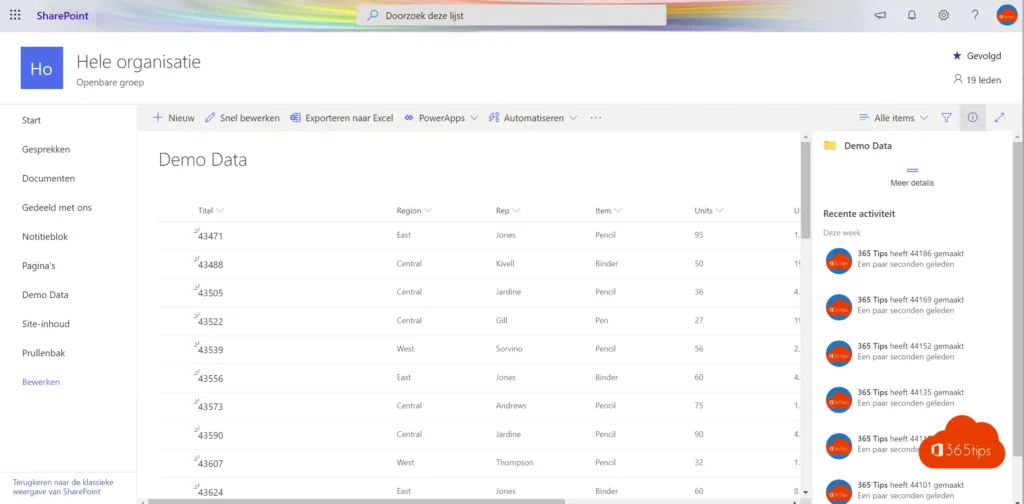Click Nieuw to add item

point(174,118)
